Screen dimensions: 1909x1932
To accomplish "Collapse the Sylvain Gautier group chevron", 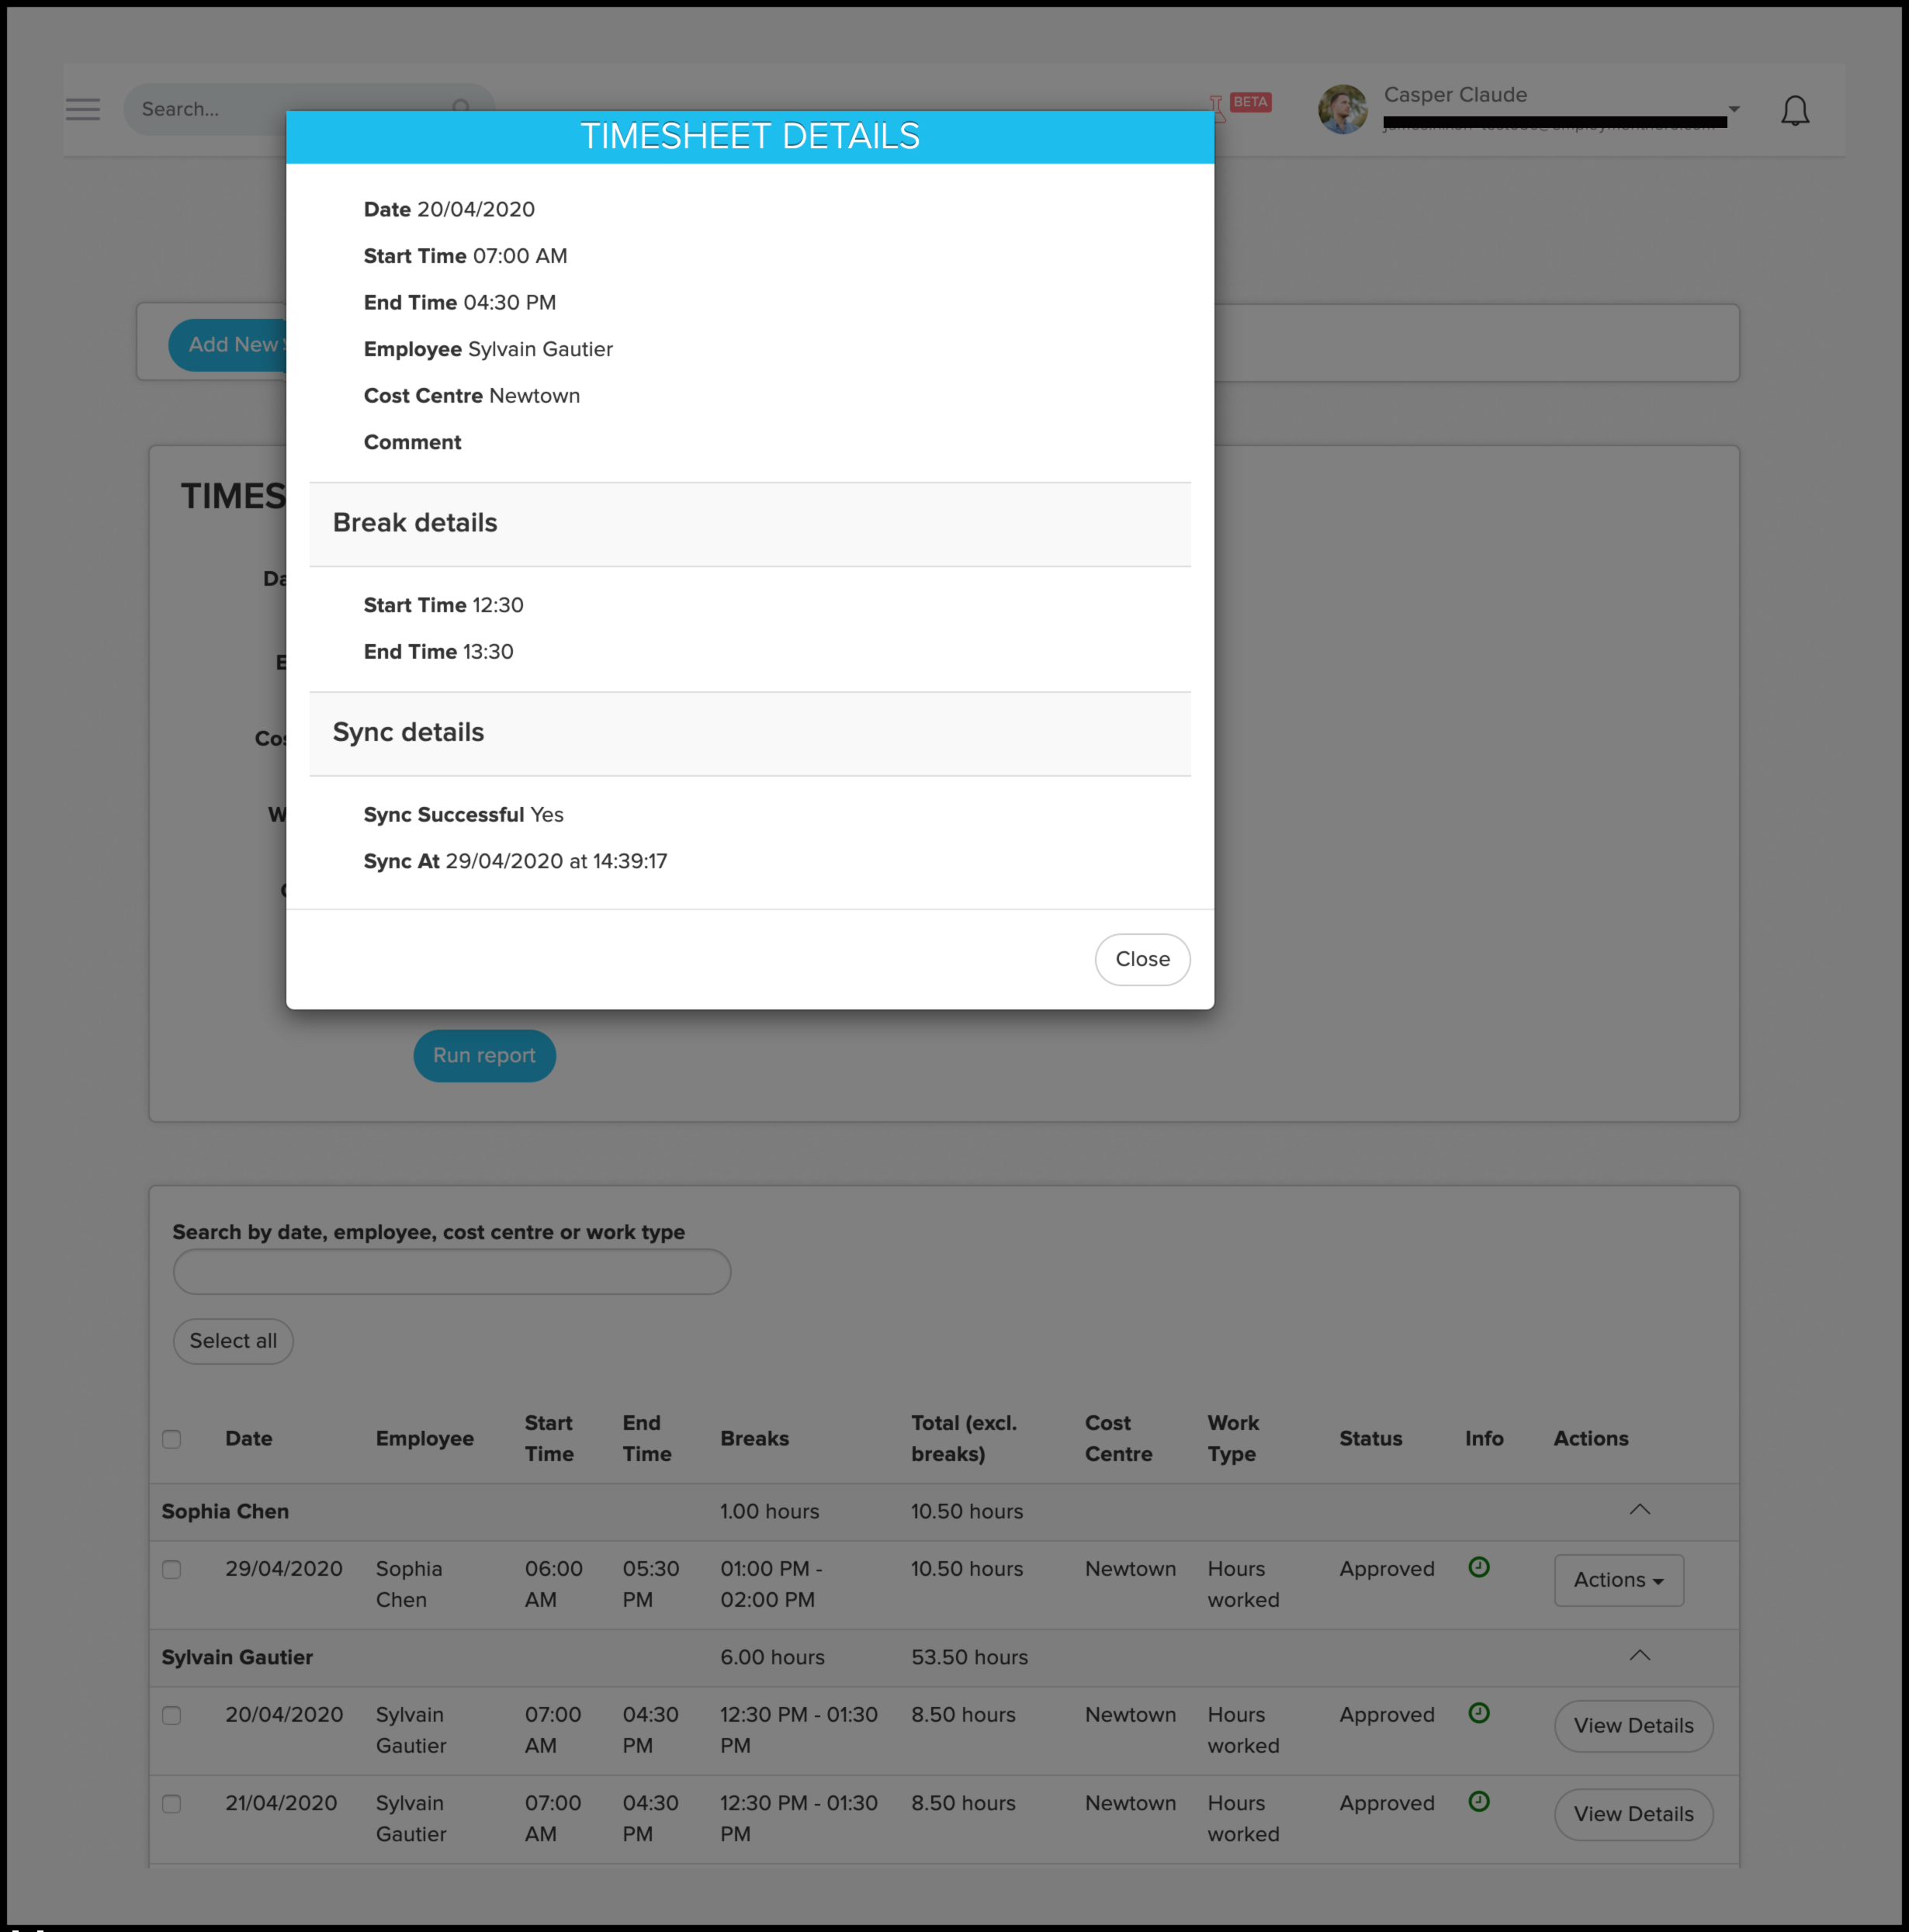I will pos(1639,1655).
